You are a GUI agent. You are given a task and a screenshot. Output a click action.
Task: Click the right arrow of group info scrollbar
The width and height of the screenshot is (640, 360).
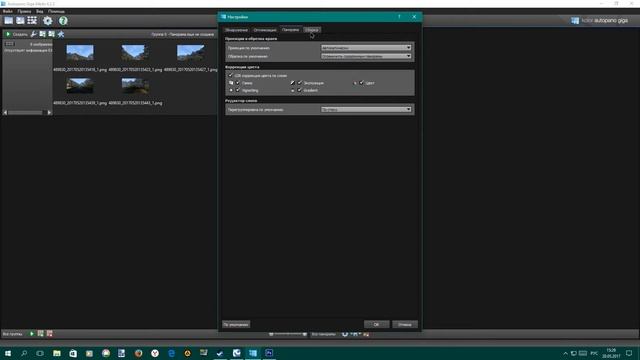[x=49, y=112]
